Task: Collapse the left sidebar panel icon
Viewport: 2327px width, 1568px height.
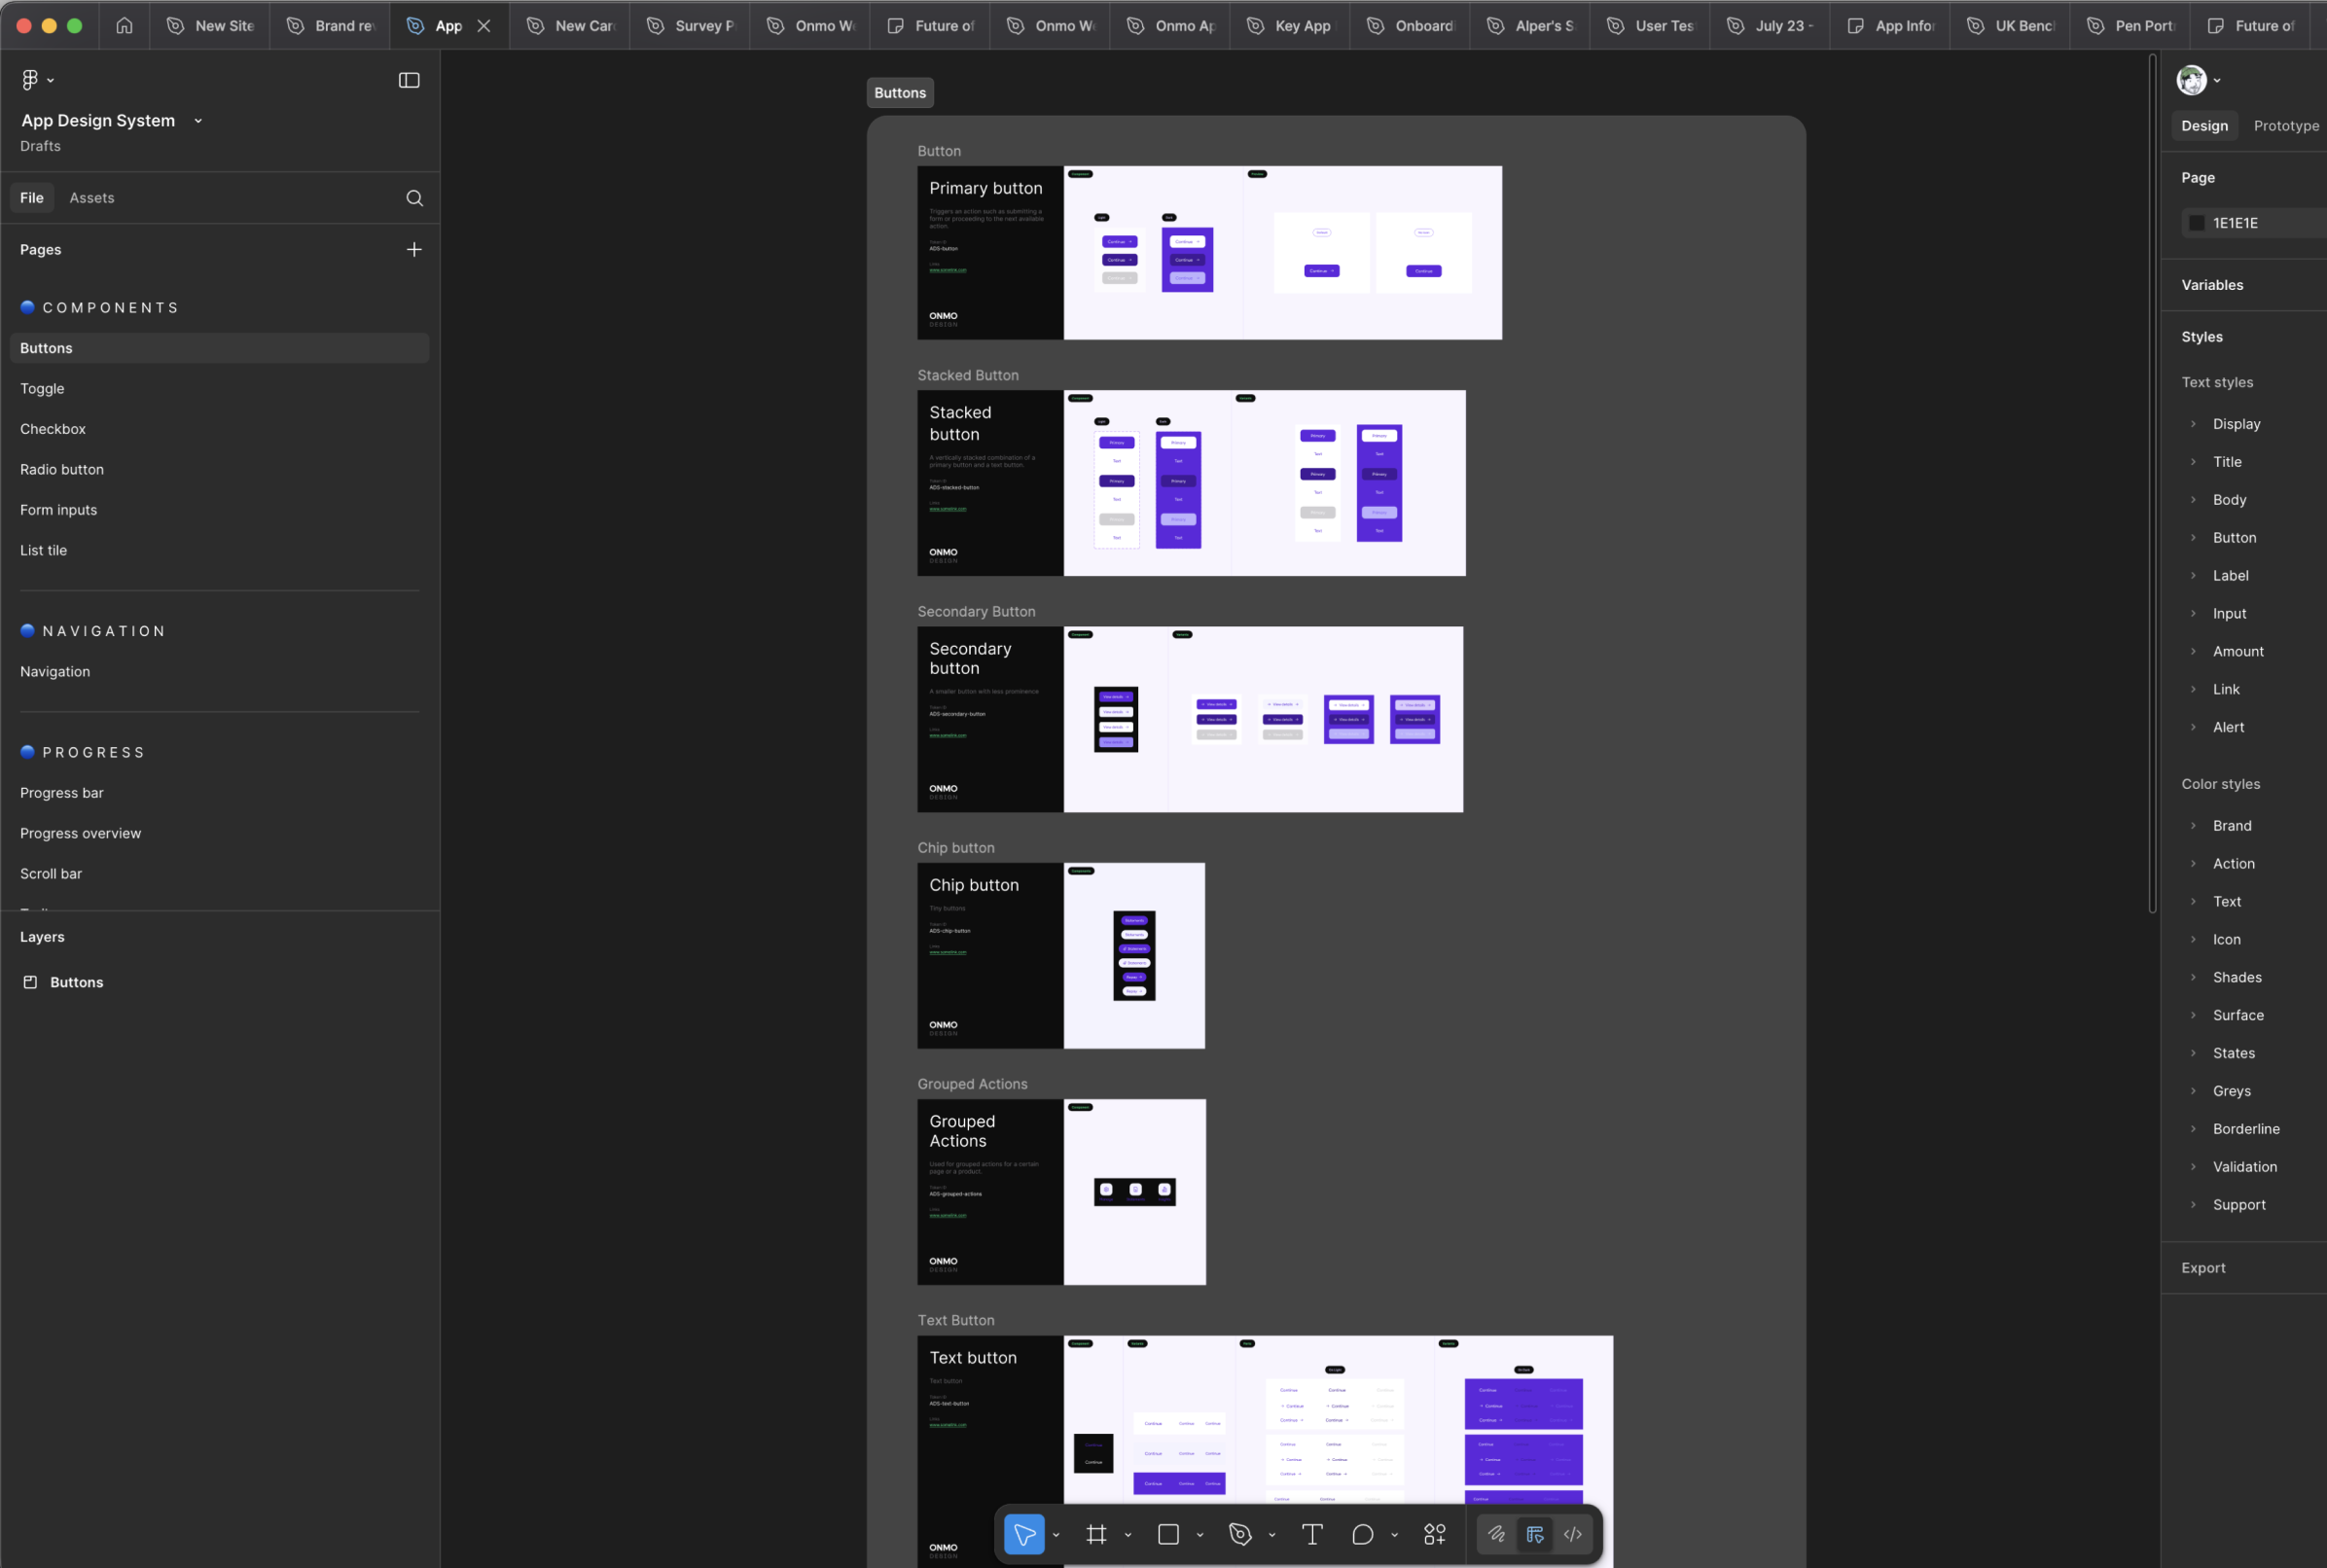Action: tap(409, 80)
